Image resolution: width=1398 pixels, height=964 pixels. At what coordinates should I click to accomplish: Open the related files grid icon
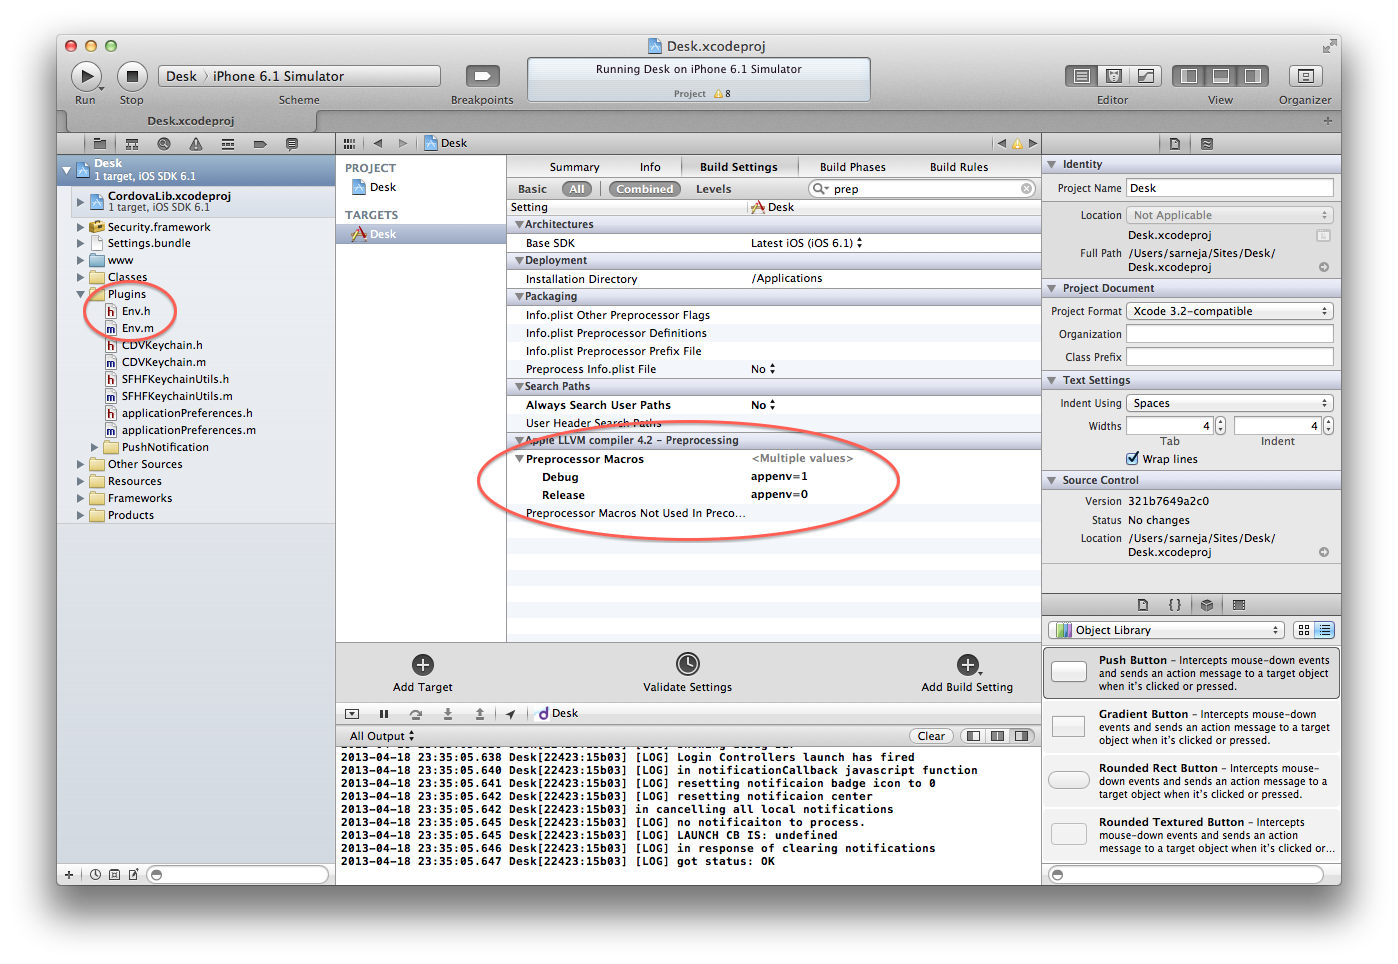349,143
